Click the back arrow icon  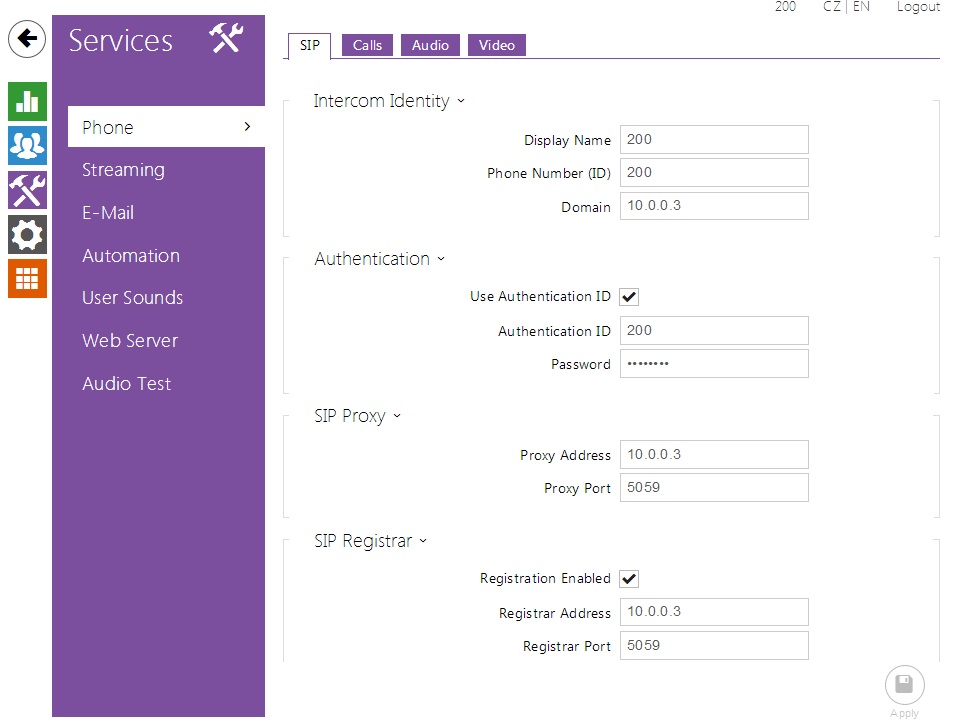coord(27,39)
